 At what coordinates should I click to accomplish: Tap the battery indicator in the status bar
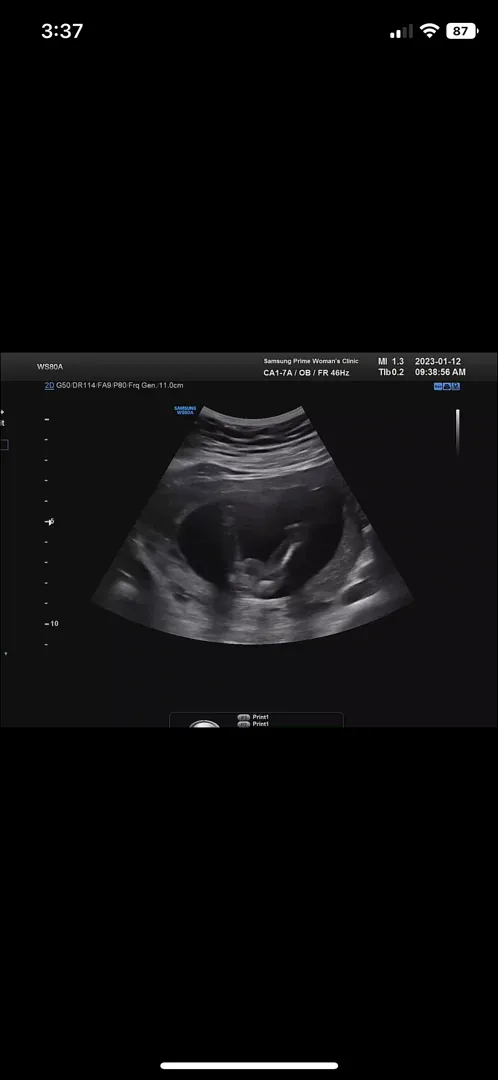click(461, 31)
